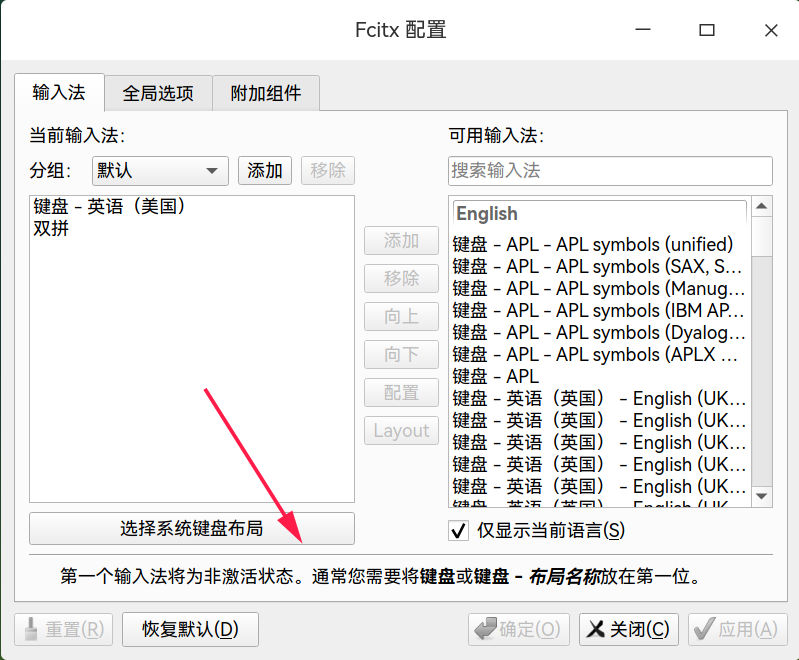Maximize the Fcitx 配置 window
Screen dimensions: 799x660
point(707,30)
